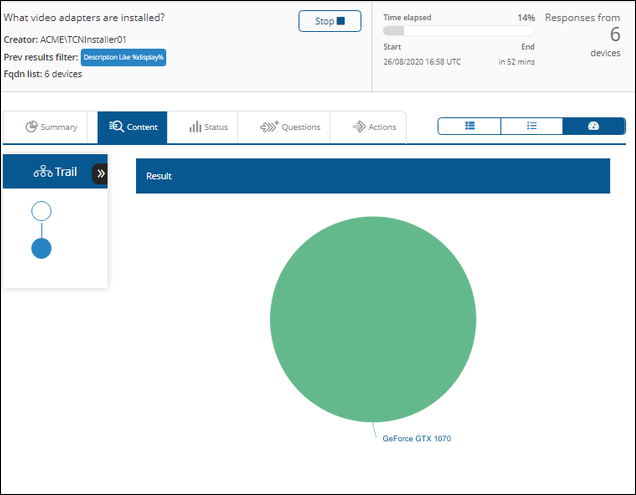
Task: Select the Content tab
Action: click(x=132, y=127)
